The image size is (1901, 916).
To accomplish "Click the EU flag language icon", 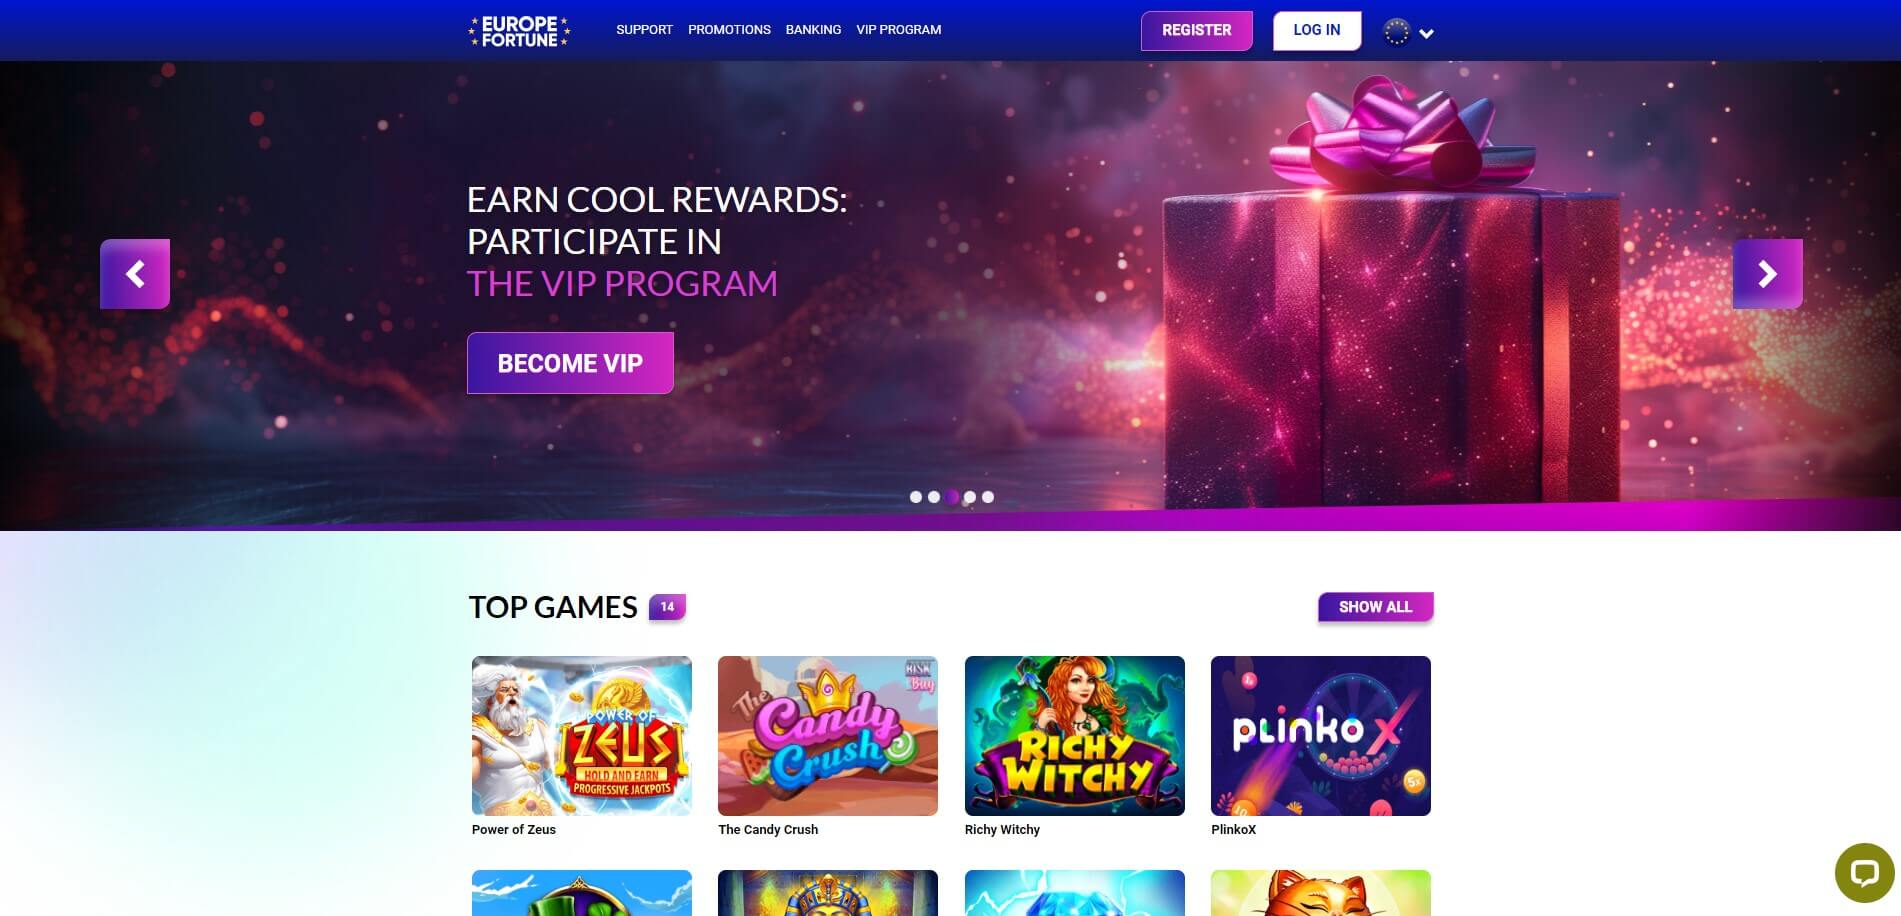I will point(1396,32).
